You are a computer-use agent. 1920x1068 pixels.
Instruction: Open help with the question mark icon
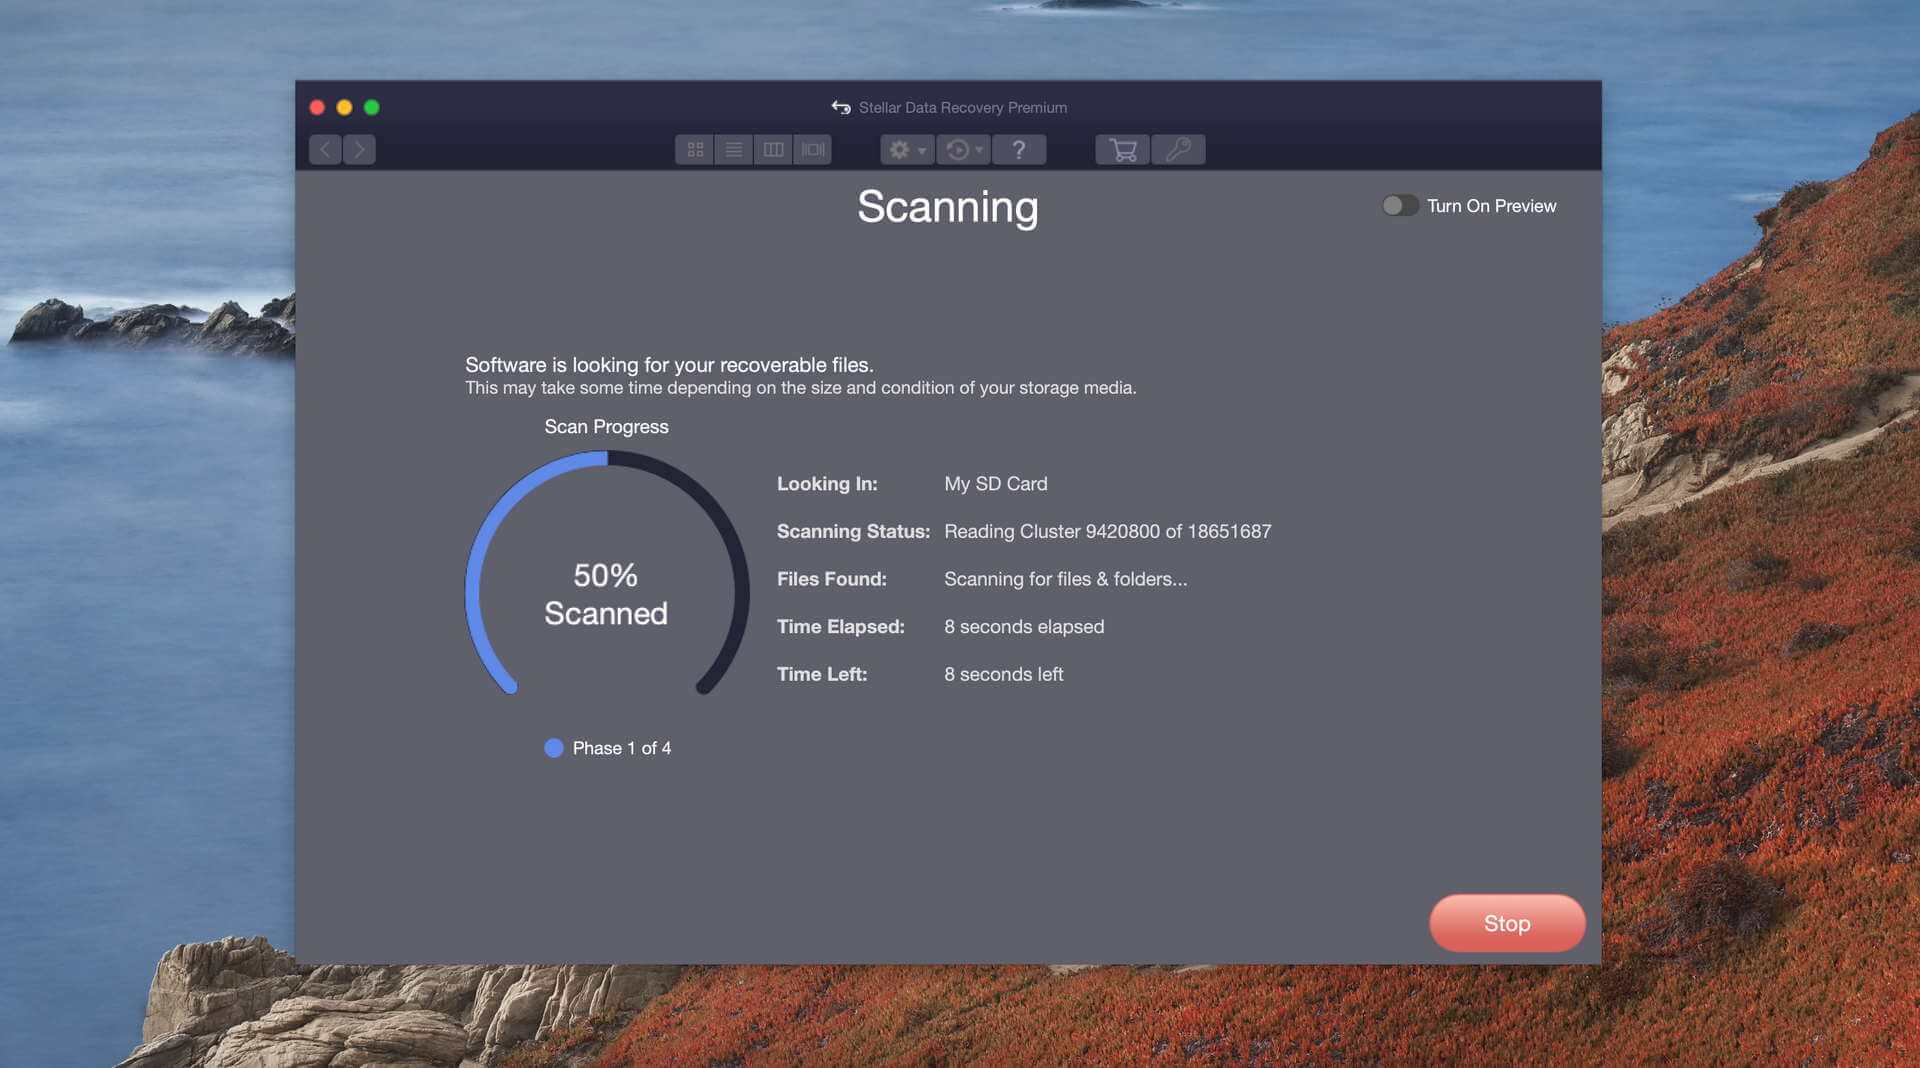(x=1019, y=150)
